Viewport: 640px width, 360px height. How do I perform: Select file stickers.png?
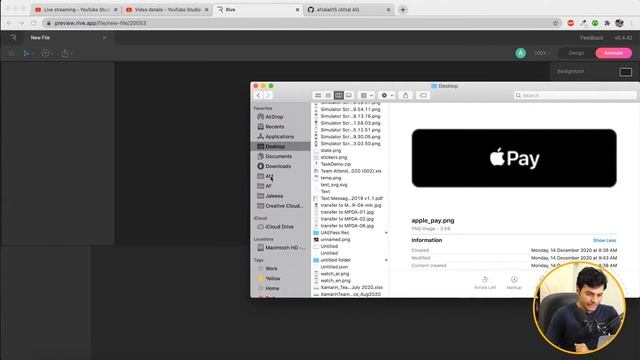click(333, 157)
